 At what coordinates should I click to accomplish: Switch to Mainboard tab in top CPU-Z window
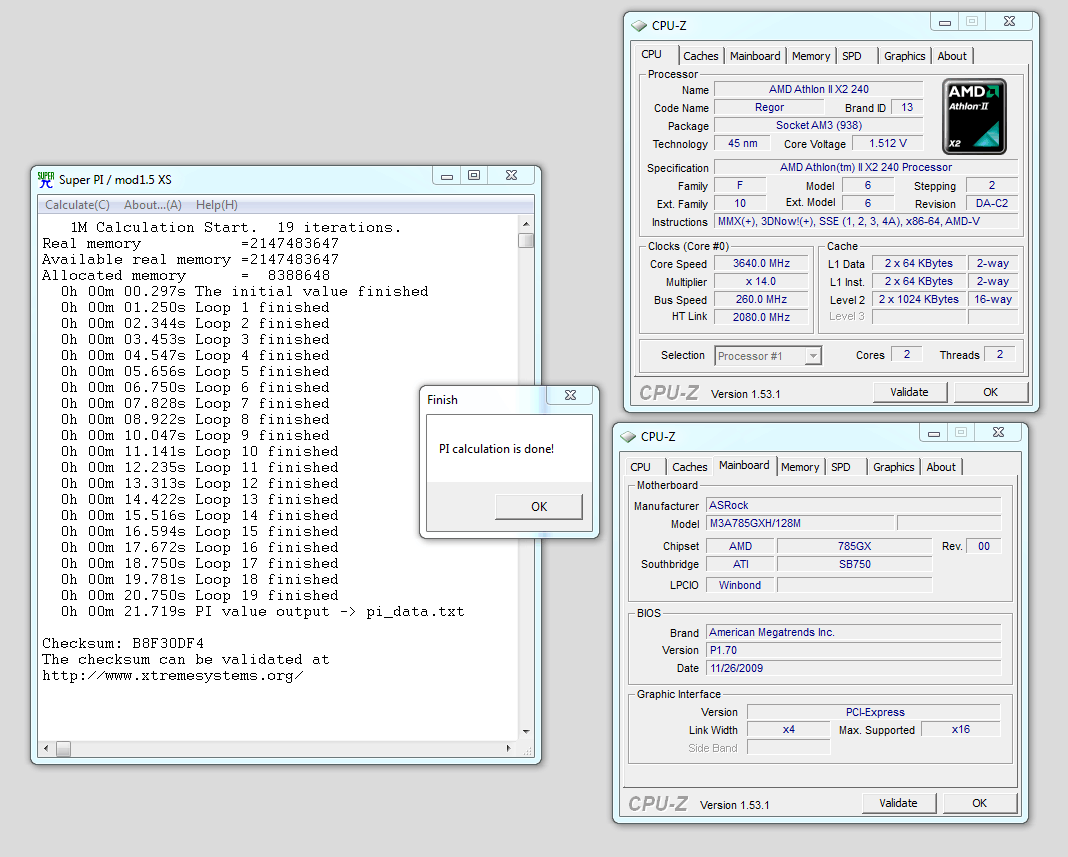(755, 57)
